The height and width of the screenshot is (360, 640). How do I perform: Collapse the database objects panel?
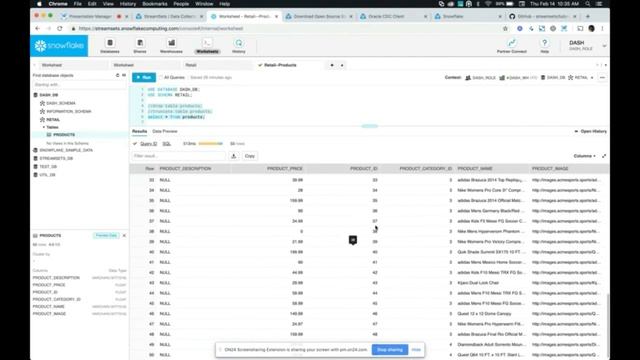click(124, 76)
